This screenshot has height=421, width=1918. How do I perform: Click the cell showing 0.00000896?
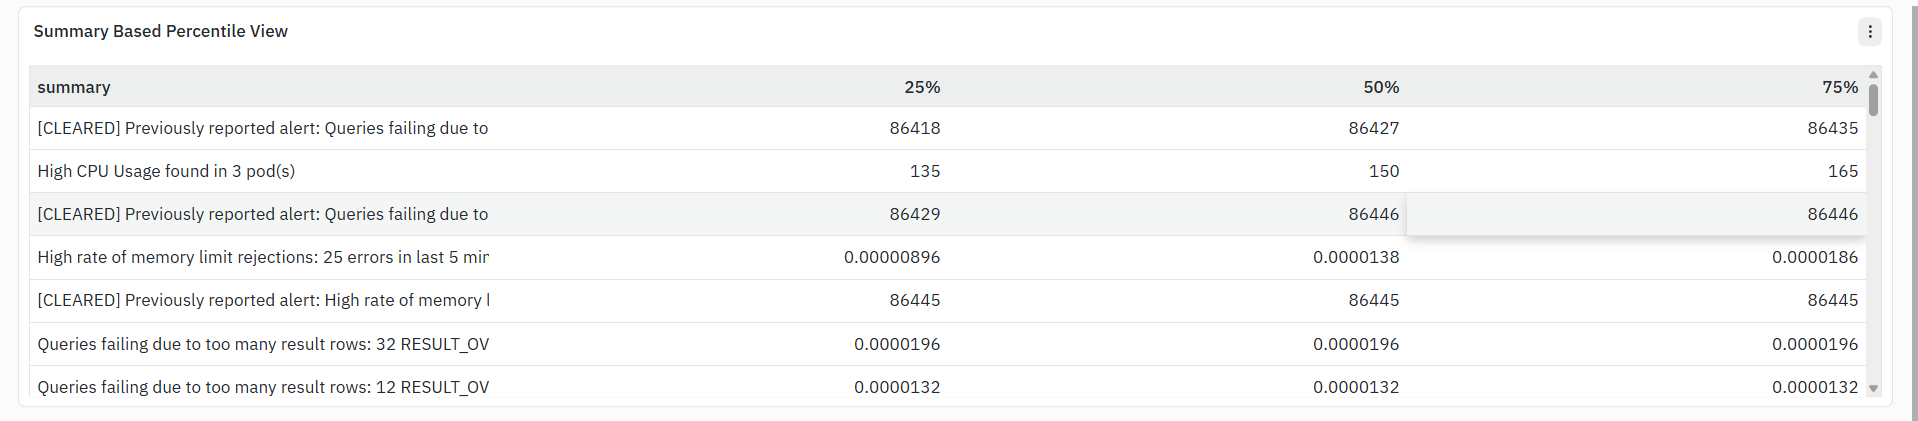tap(892, 257)
